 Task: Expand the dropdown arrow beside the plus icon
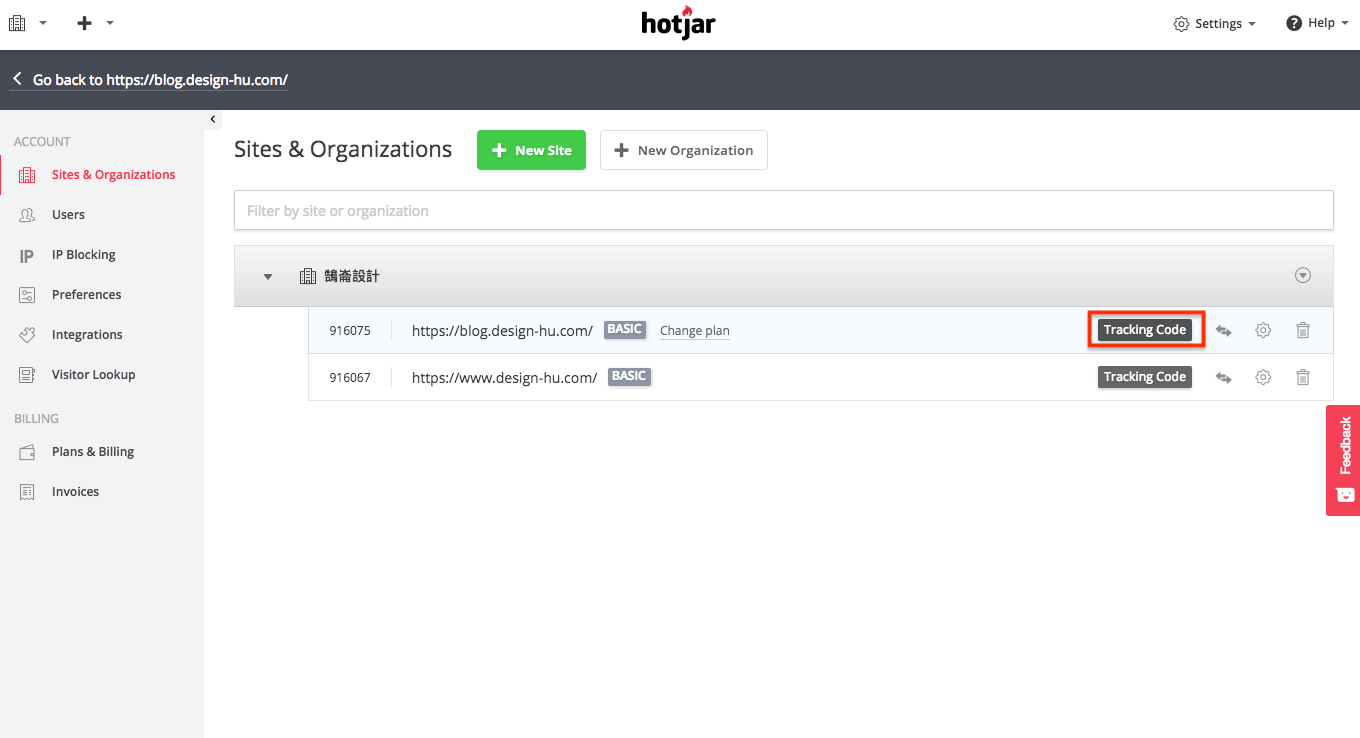point(110,23)
